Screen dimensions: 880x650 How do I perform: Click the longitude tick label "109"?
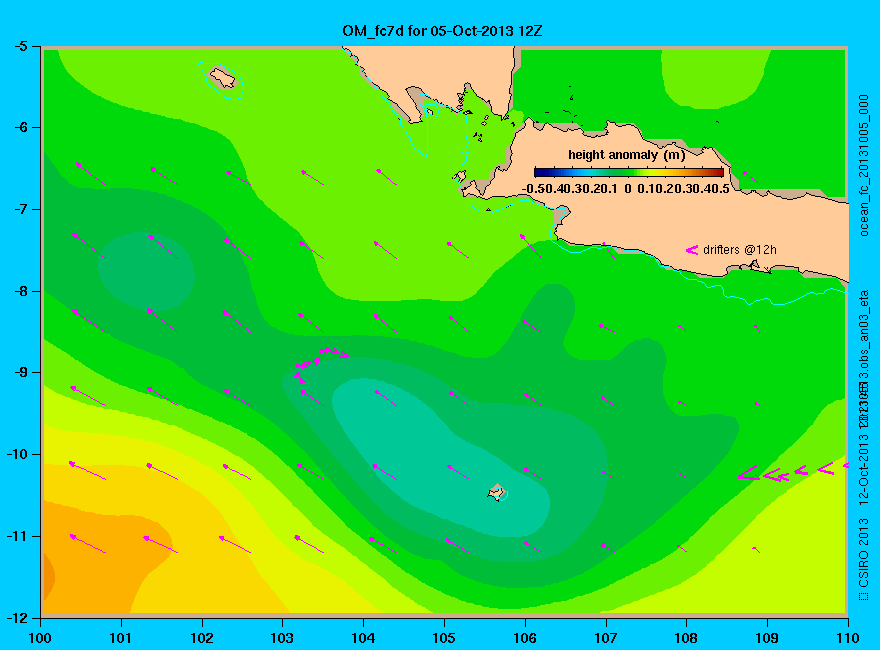(x=767, y=638)
